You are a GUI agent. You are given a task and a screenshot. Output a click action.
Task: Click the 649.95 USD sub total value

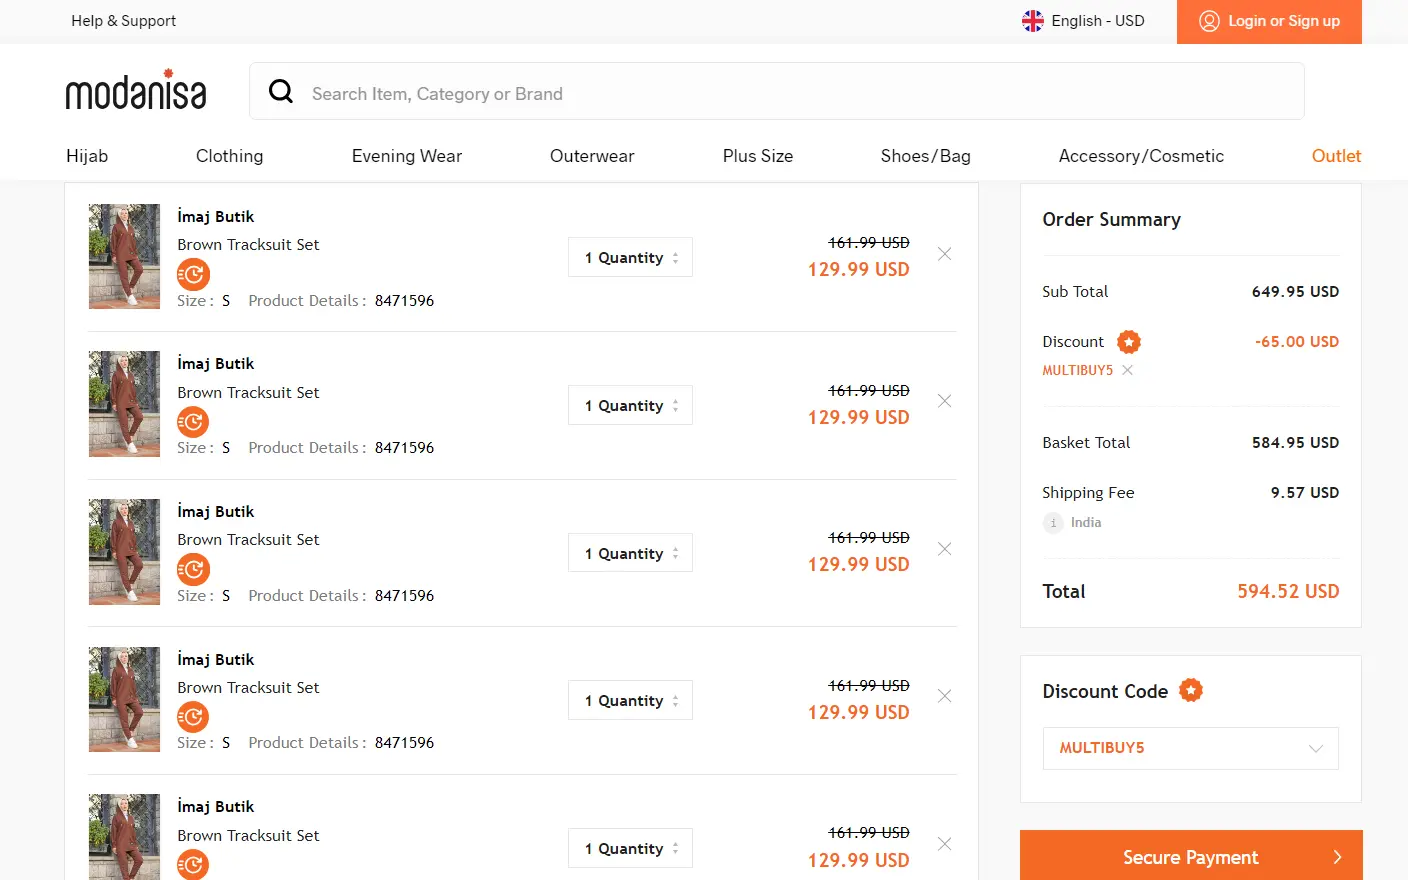coord(1295,292)
